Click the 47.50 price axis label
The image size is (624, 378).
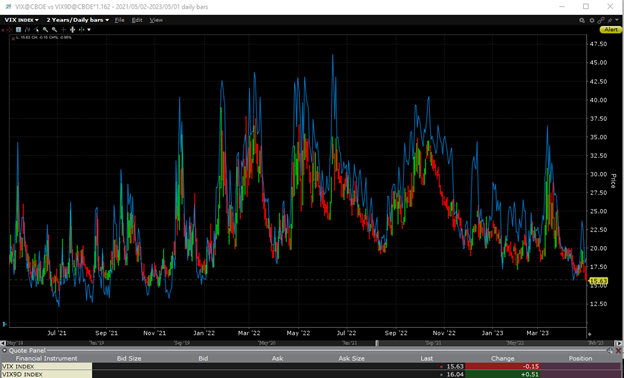point(598,44)
